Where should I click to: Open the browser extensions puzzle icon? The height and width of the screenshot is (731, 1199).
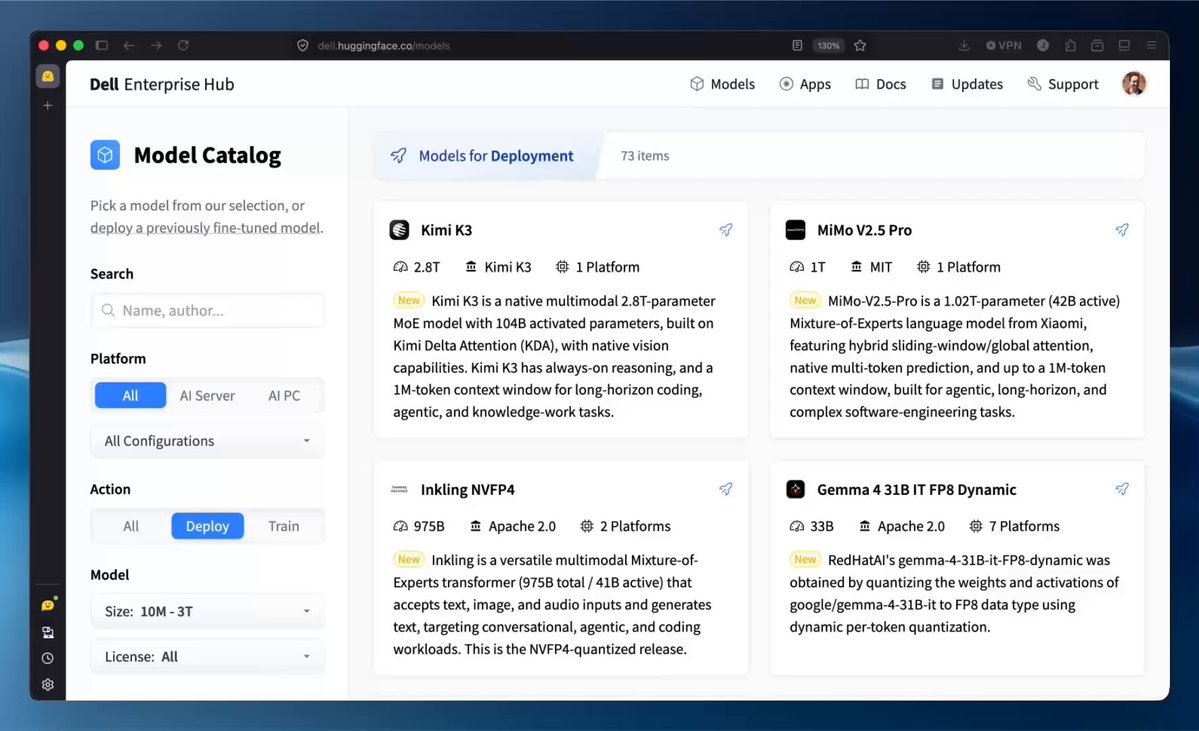click(x=1070, y=45)
